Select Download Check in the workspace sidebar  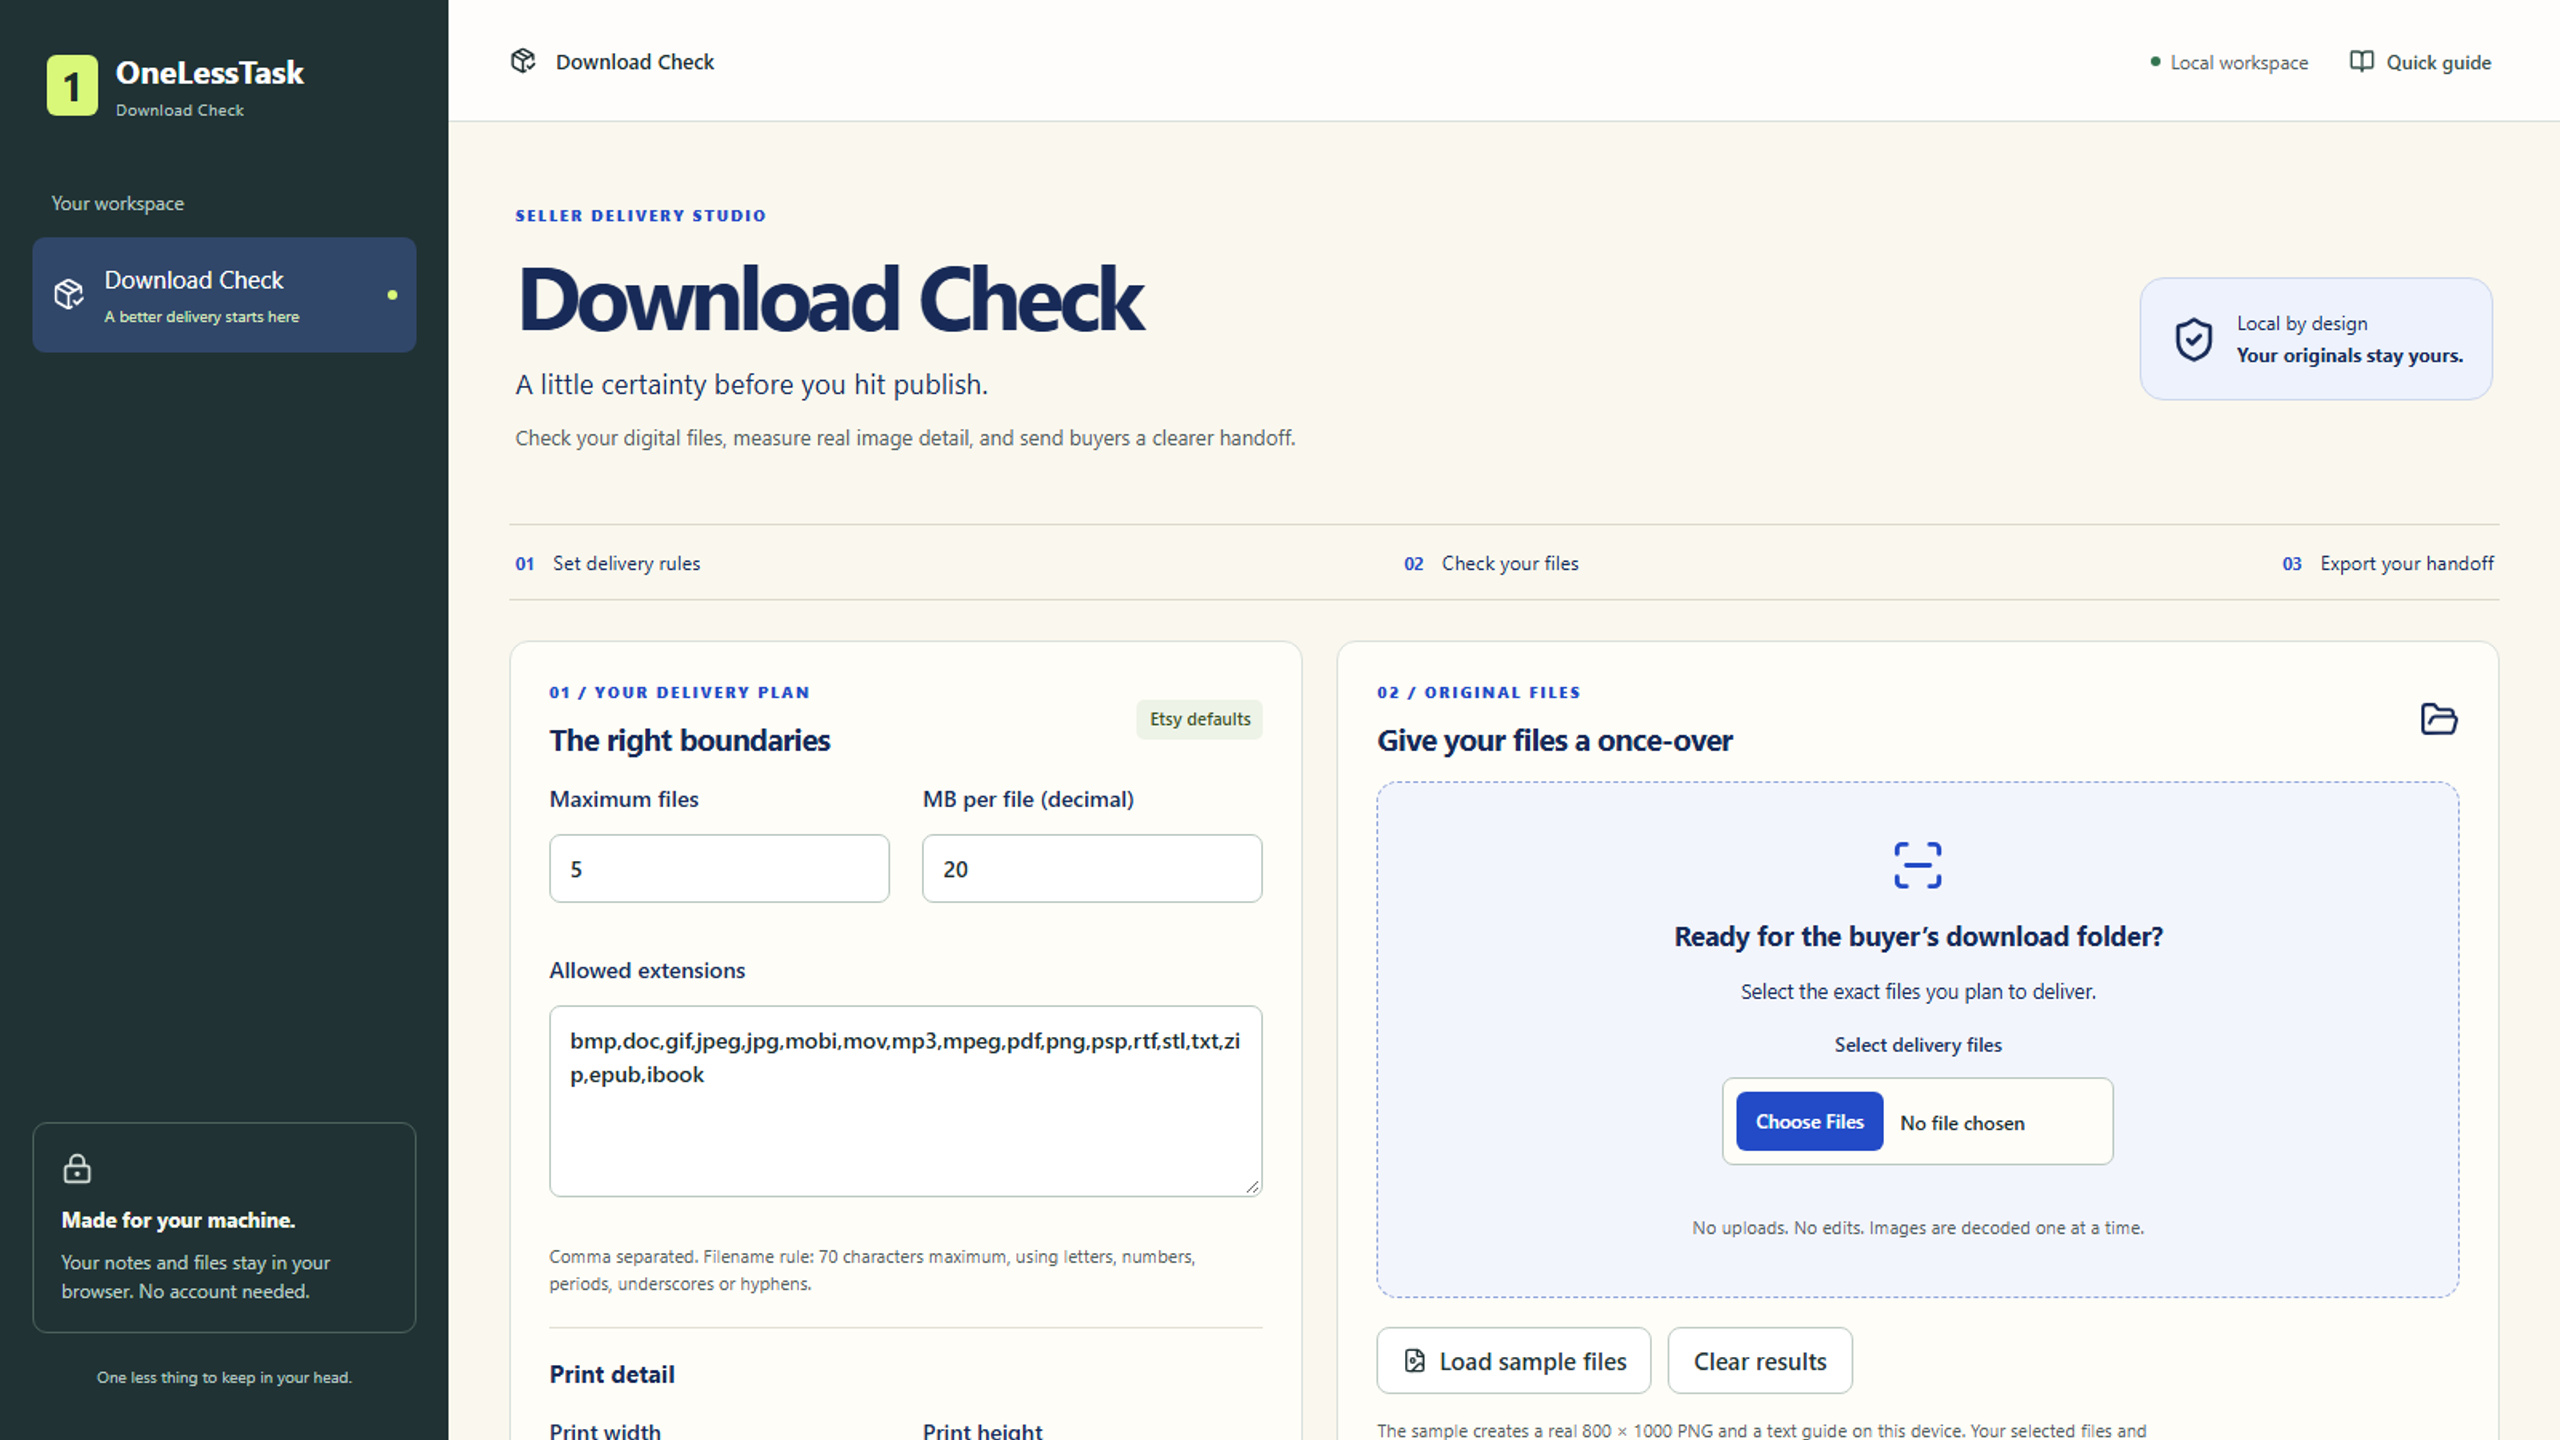pos(224,295)
